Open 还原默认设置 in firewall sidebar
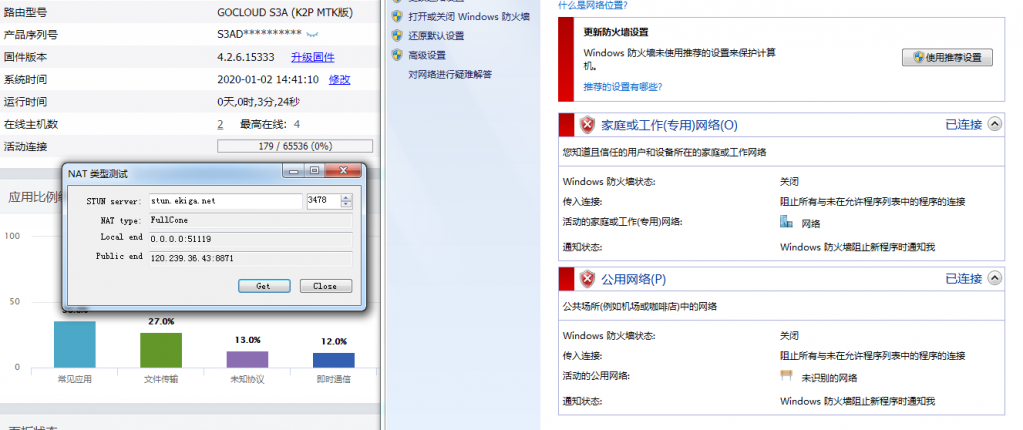 click(436, 35)
